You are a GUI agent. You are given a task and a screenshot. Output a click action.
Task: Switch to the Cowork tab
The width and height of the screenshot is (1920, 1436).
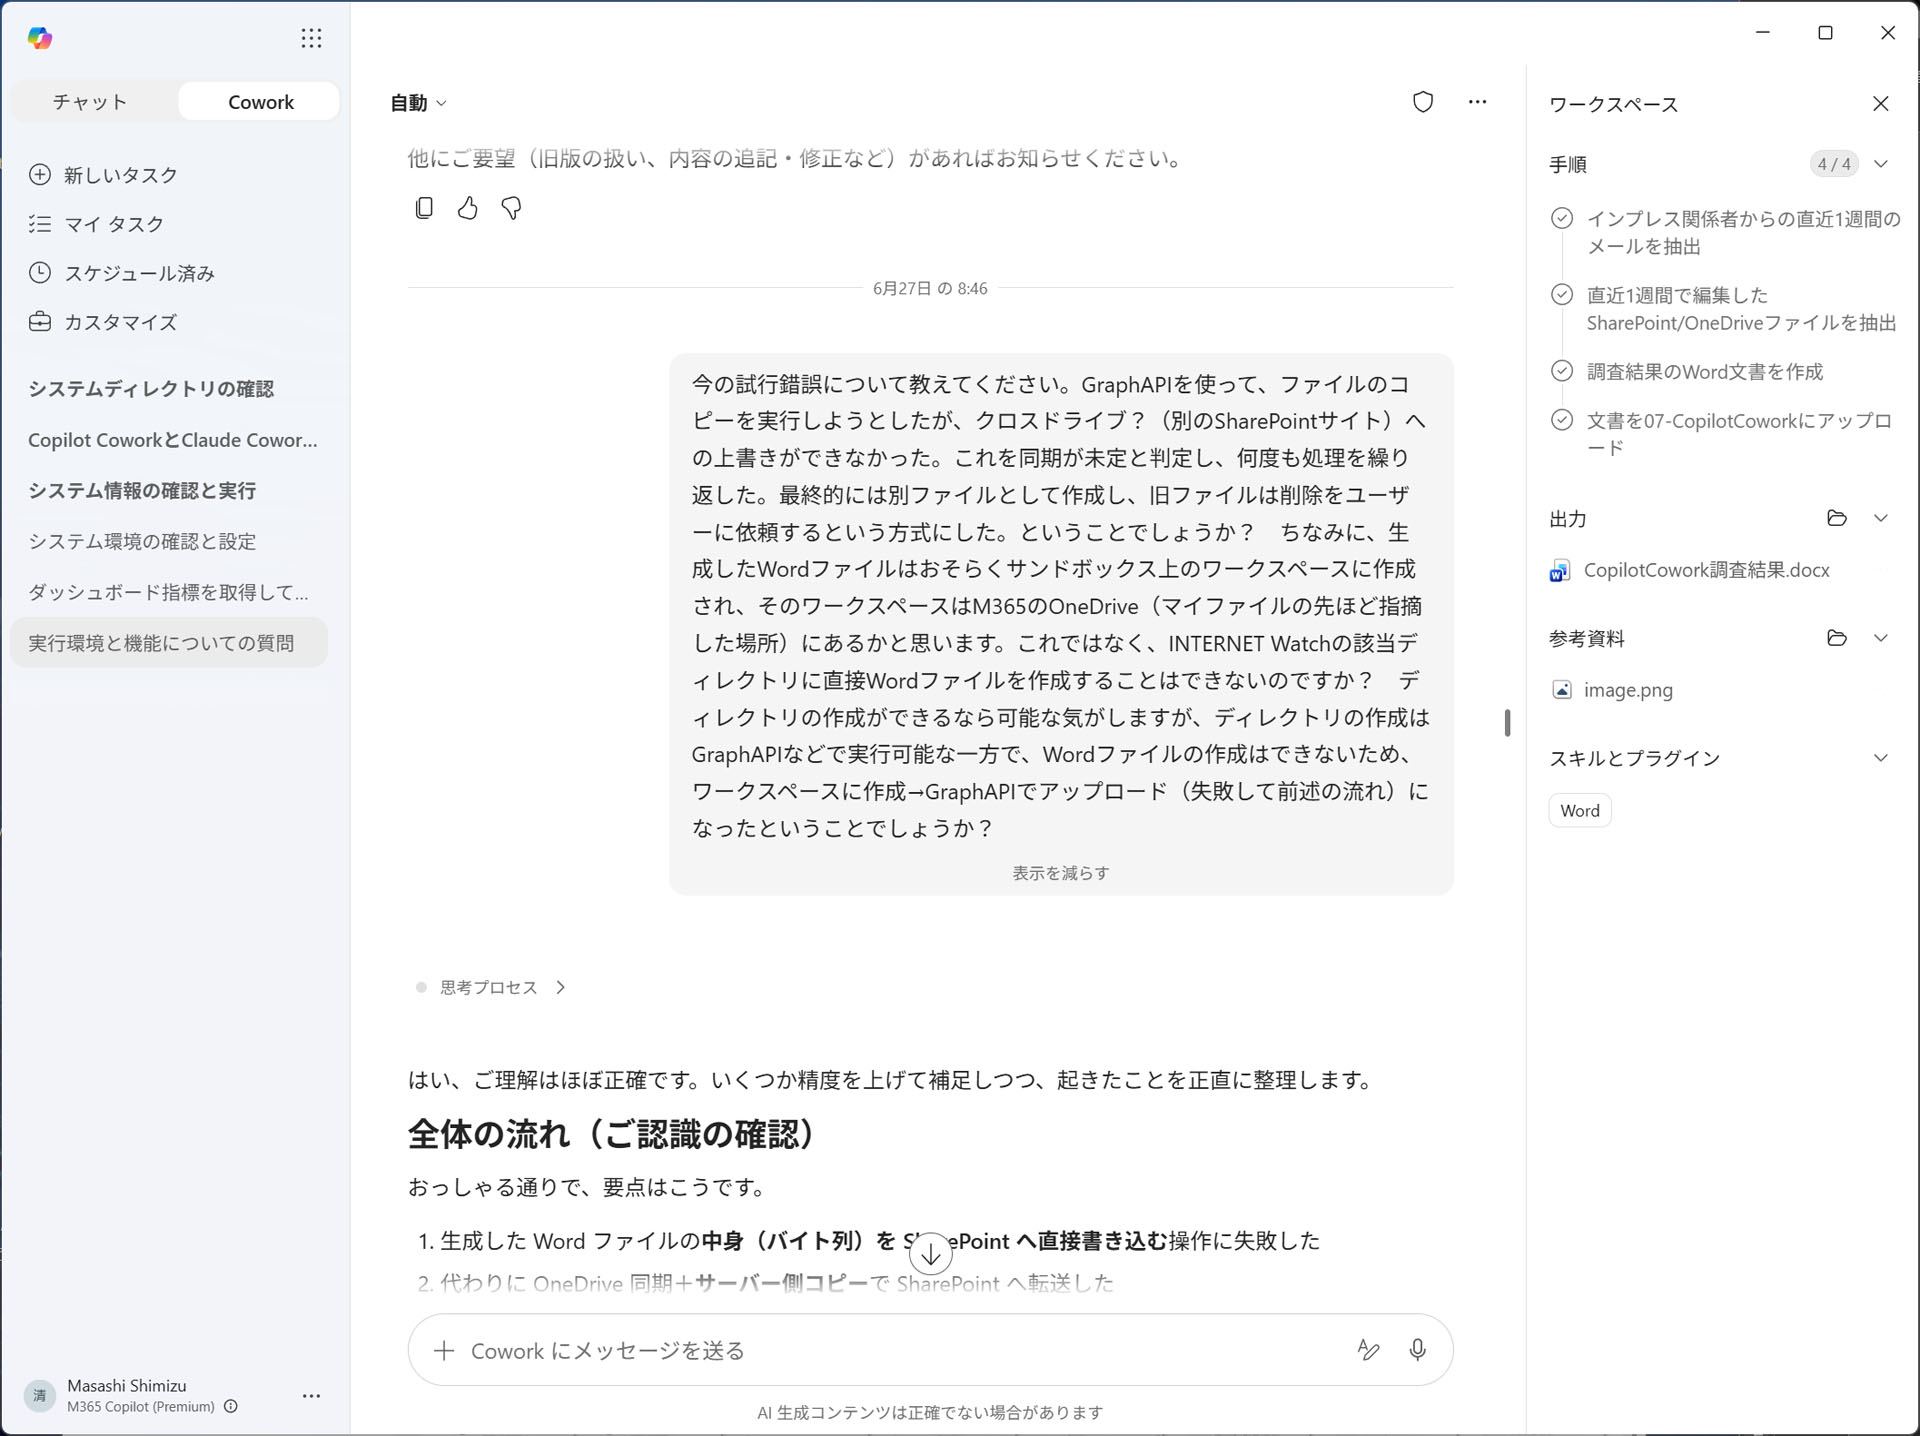click(260, 101)
